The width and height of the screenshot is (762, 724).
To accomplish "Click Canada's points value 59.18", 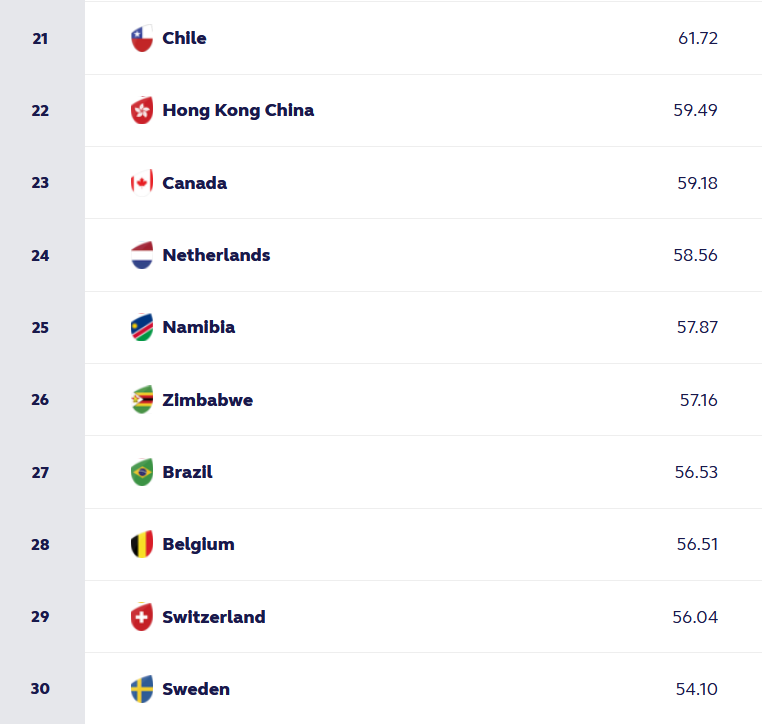I will tap(697, 183).
